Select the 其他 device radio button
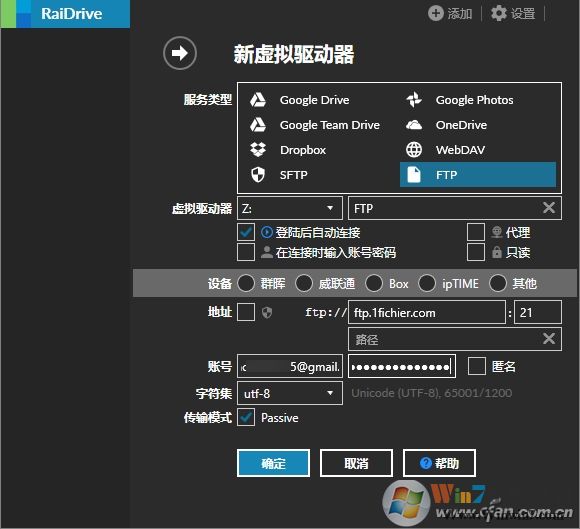The image size is (580, 529). point(498,283)
